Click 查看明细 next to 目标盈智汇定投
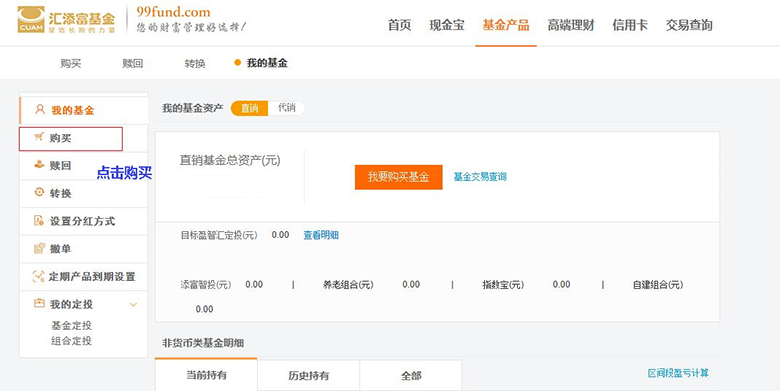Screen dimensions: 780x391 pos(321,235)
